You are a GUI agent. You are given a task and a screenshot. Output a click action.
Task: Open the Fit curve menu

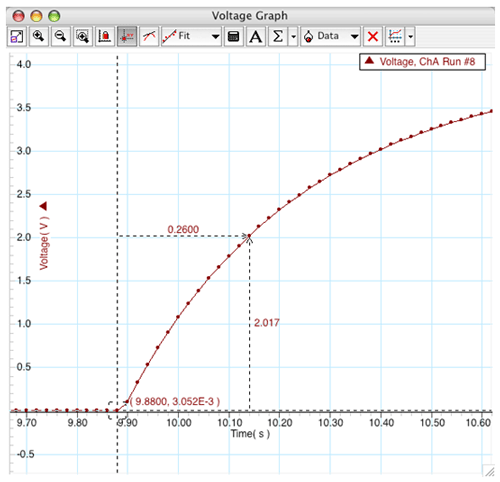[x=191, y=36]
